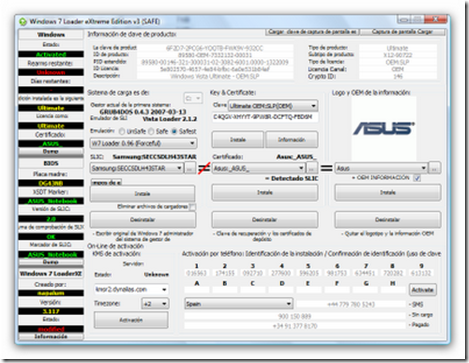Click the green app icon in title bar

pos(23,22)
